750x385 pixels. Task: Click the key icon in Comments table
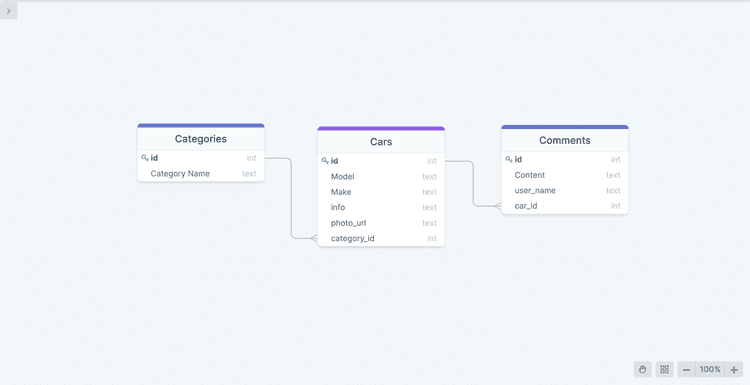tap(508, 159)
